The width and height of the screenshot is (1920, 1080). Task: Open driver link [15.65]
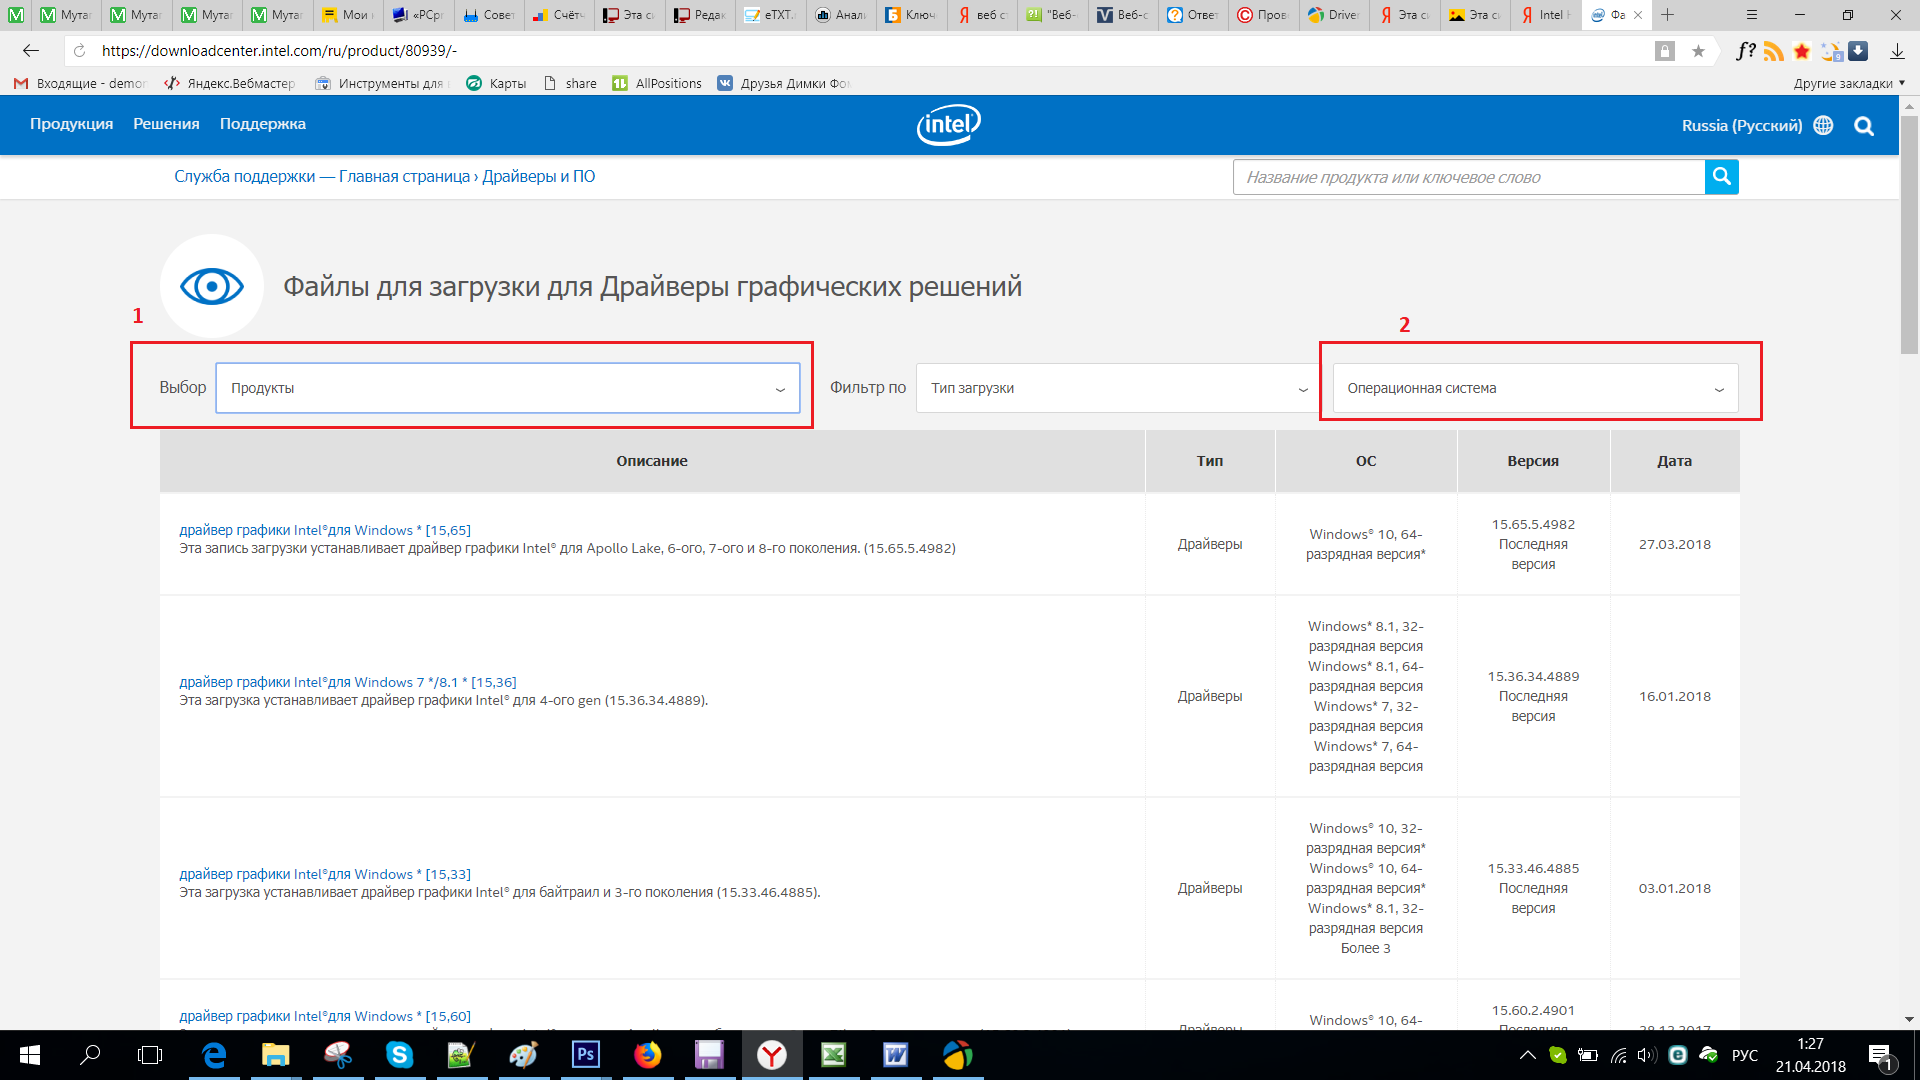[324, 530]
